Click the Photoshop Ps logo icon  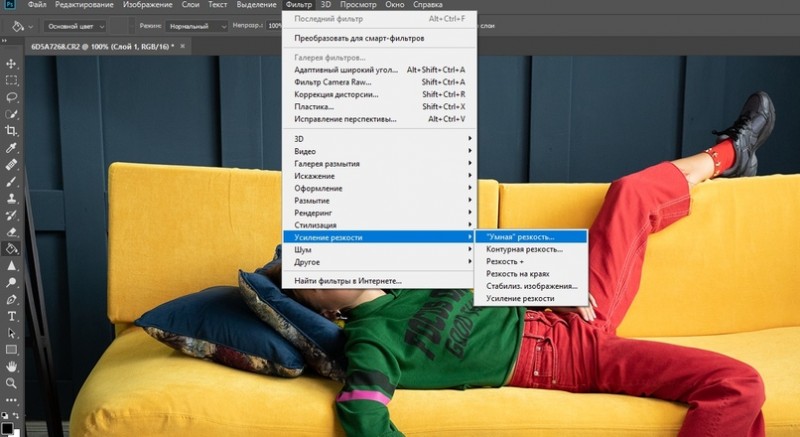click(x=9, y=5)
